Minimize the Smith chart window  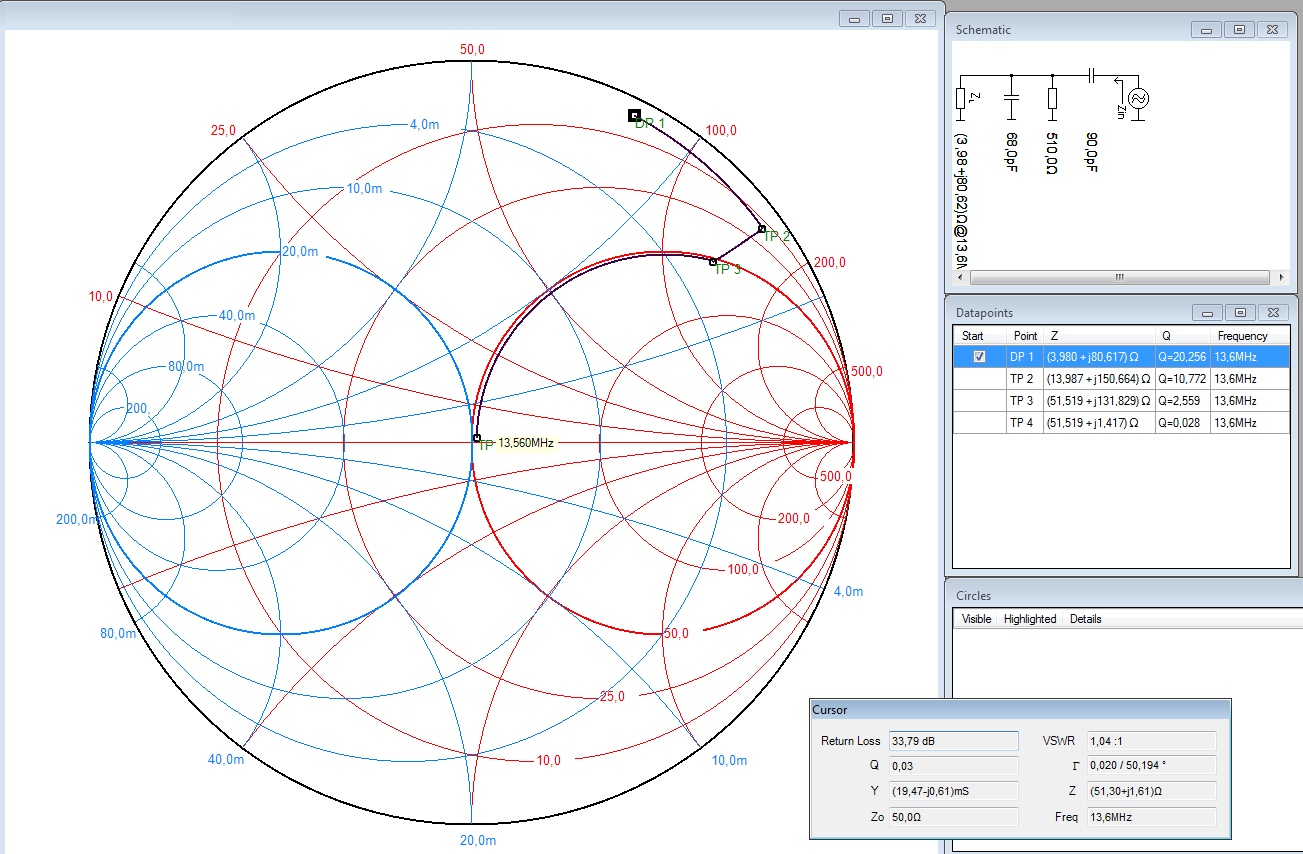pyautogui.click(x=855, y=18)
